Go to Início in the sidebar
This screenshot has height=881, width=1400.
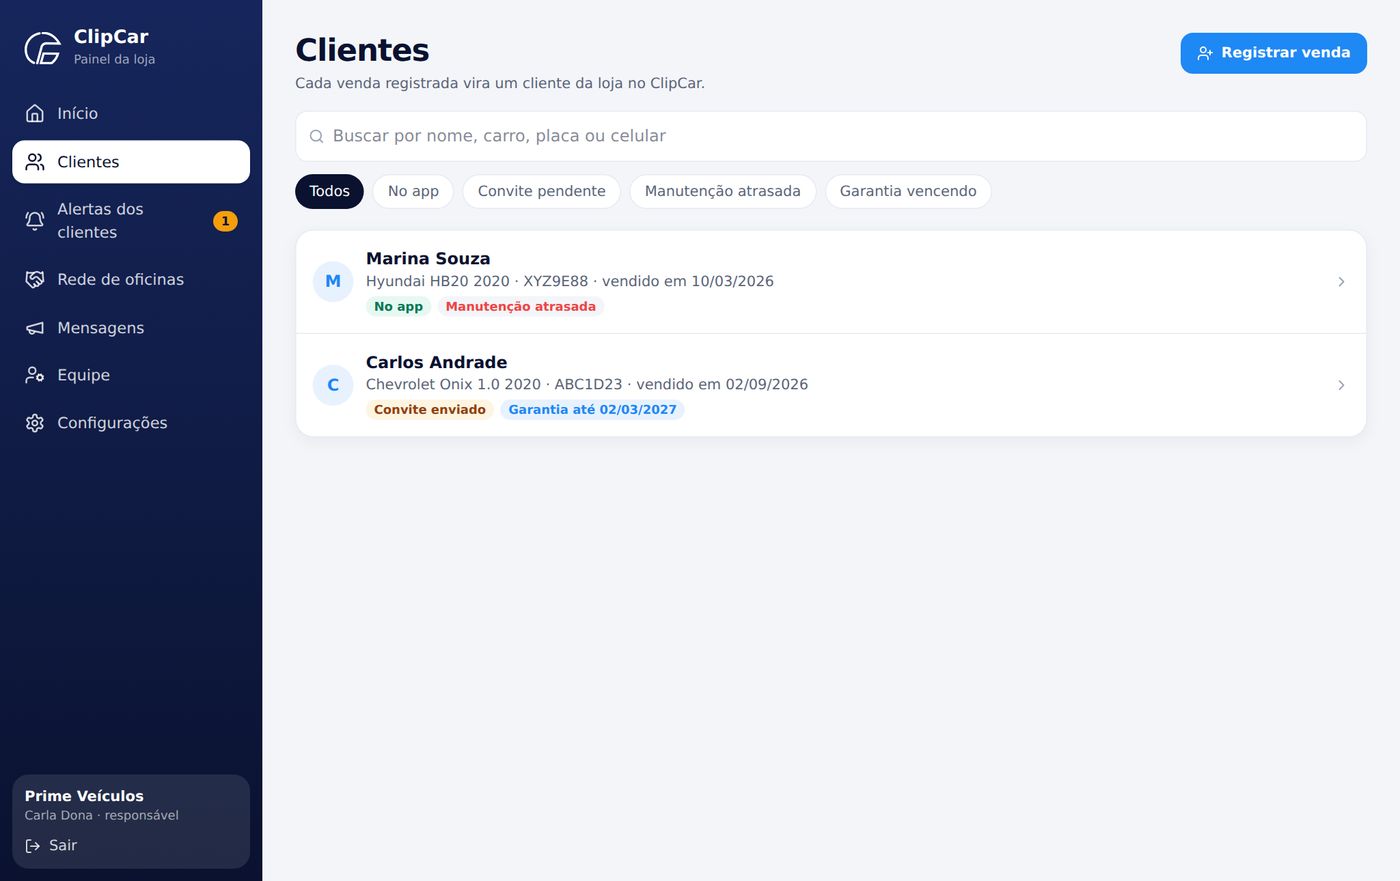pos(131,114)
